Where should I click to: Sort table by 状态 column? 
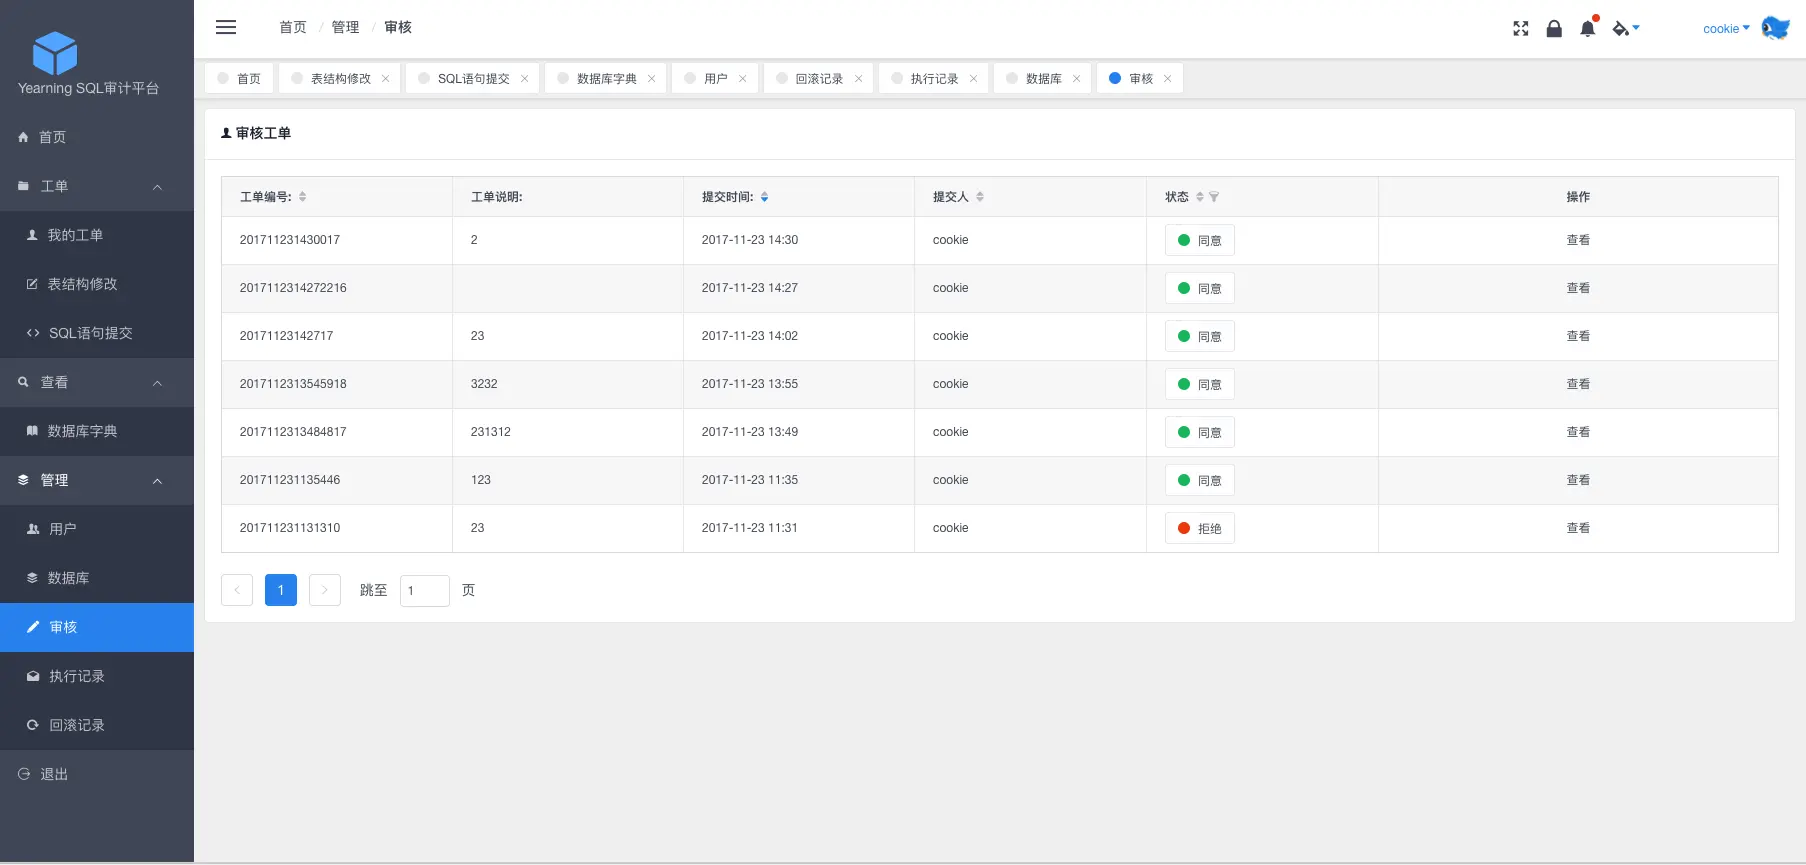click(x=1200, y=197)
